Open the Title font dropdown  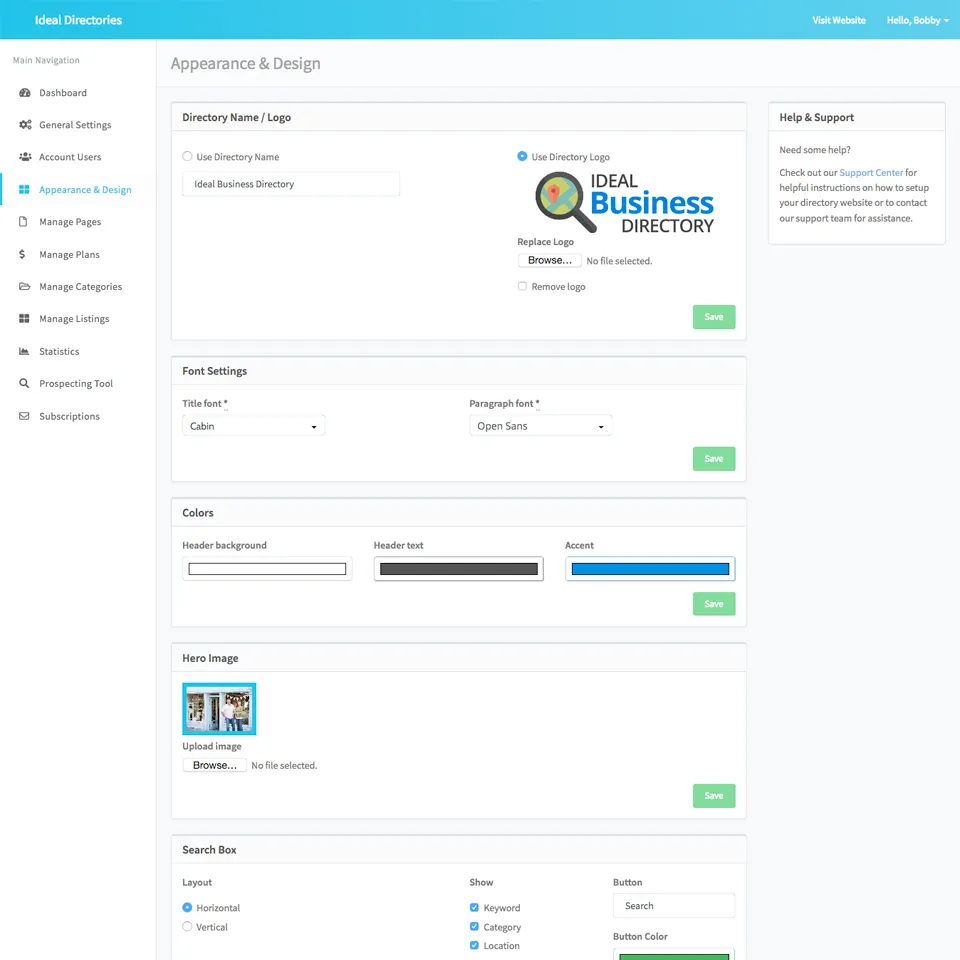tap(254, 426)
